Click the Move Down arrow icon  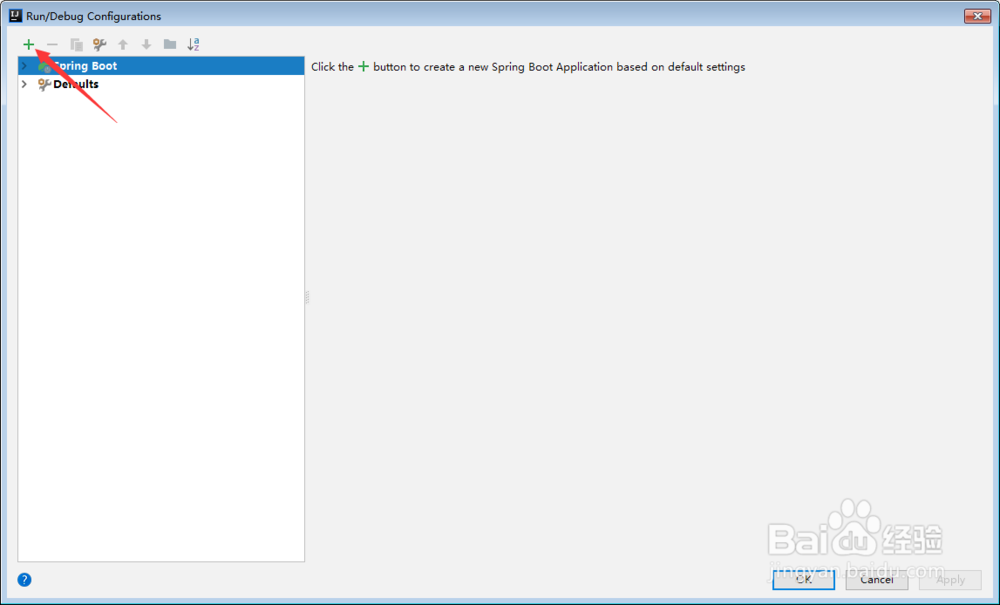click(147, 44)
